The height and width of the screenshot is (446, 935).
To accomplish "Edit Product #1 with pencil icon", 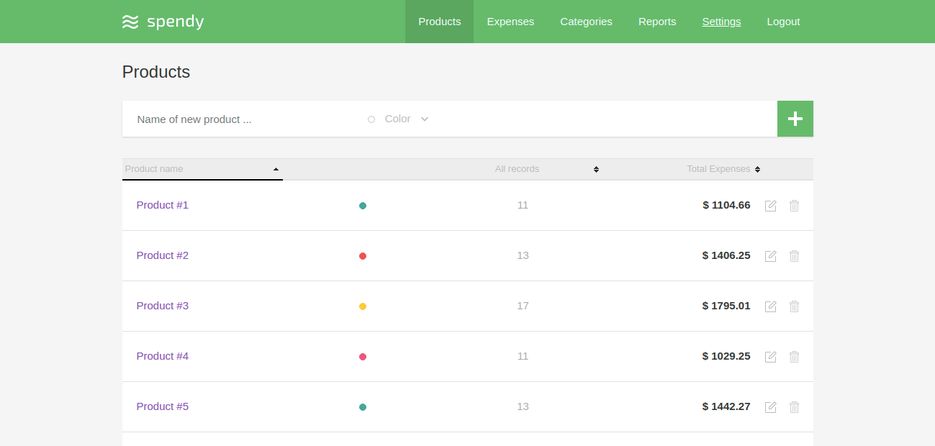I will (770, 206).
